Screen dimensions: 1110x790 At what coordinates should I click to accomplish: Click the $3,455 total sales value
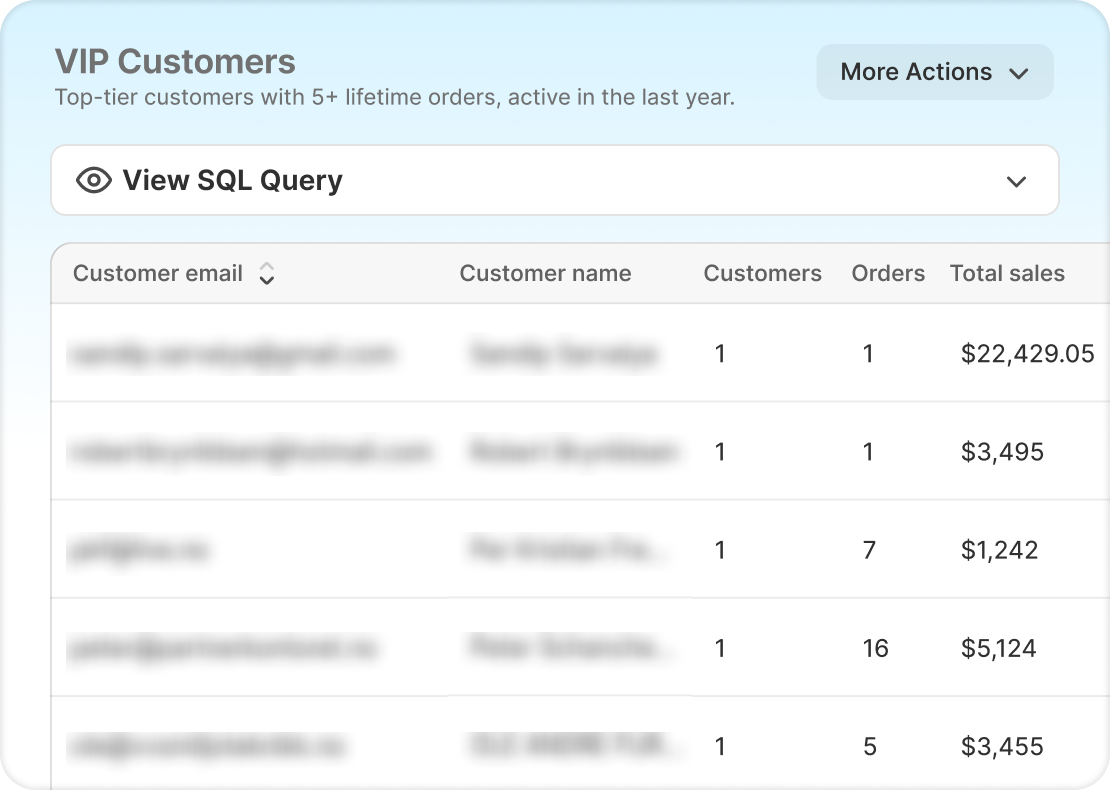click(x=1002, y=747)
